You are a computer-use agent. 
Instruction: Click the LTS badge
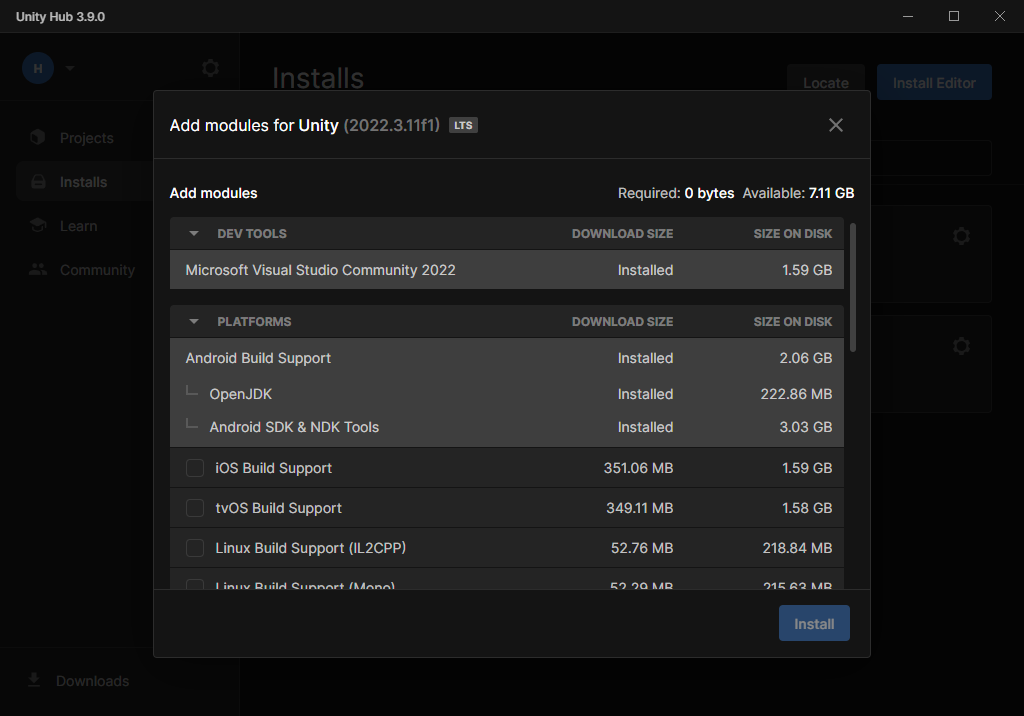tap(463, 125)
